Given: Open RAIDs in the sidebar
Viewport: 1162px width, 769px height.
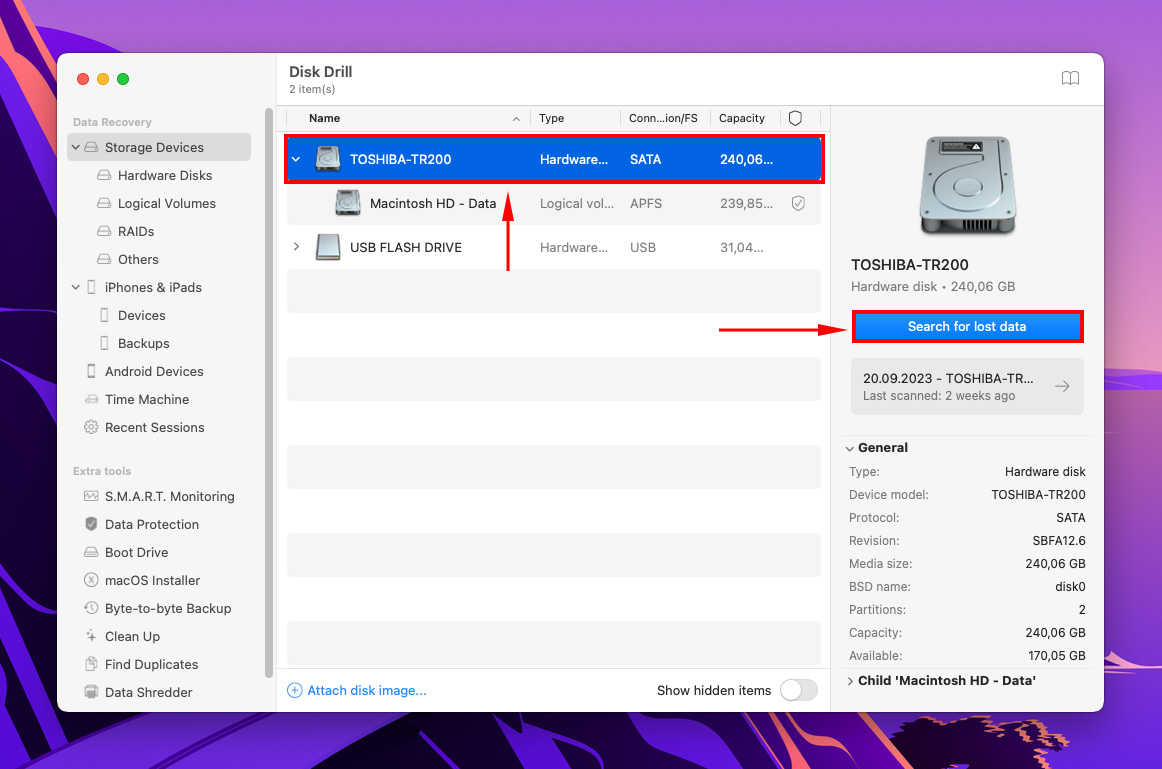Looking at the screenshot, I should (x=136, y=231).
